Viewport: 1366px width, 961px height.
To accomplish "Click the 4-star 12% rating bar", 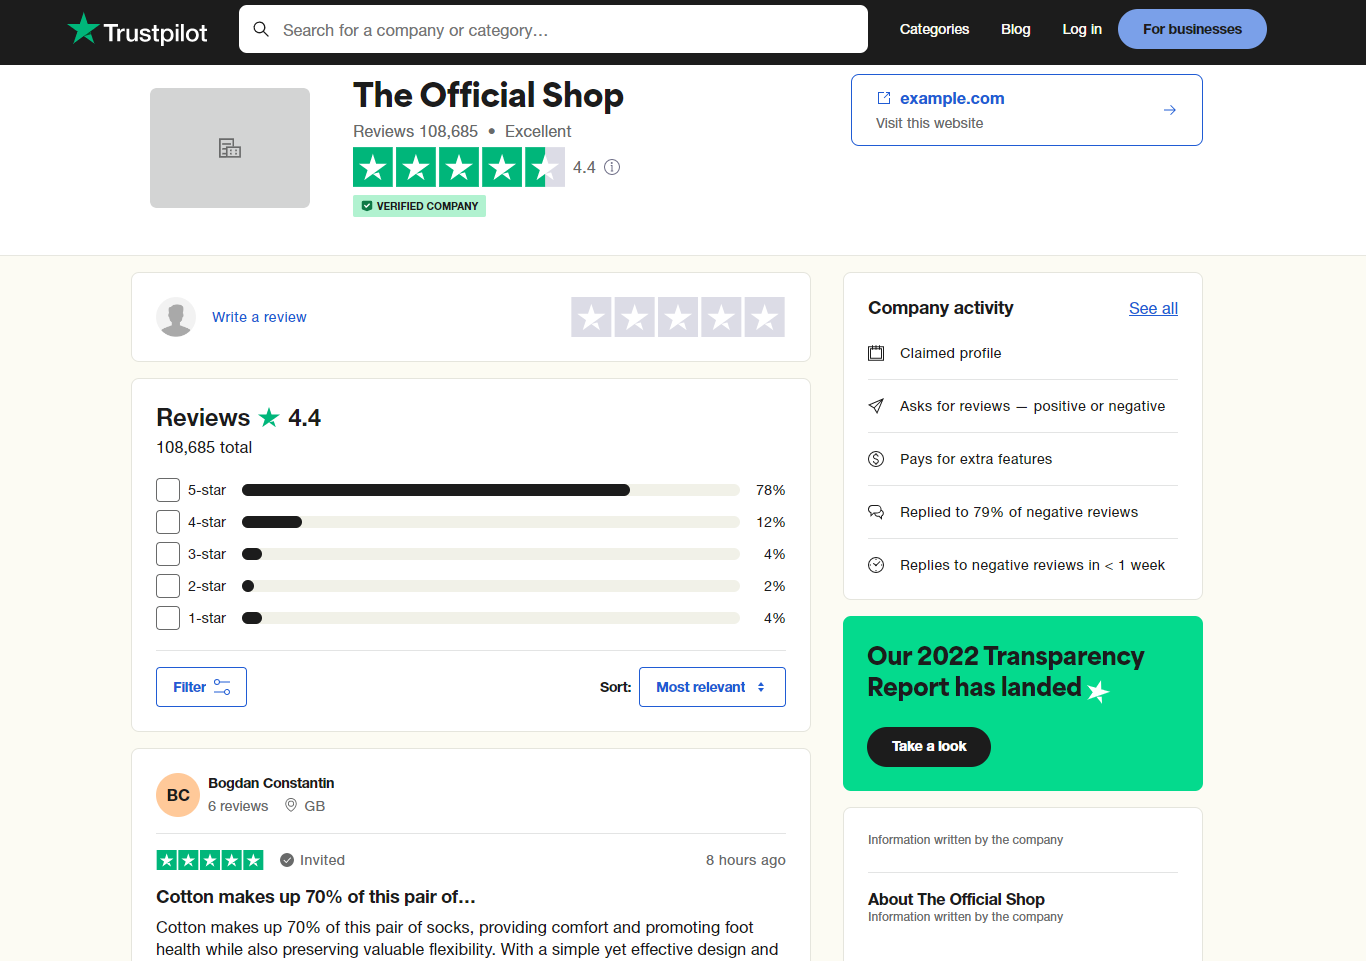I will pyautogui.click(x=491, y=522).
